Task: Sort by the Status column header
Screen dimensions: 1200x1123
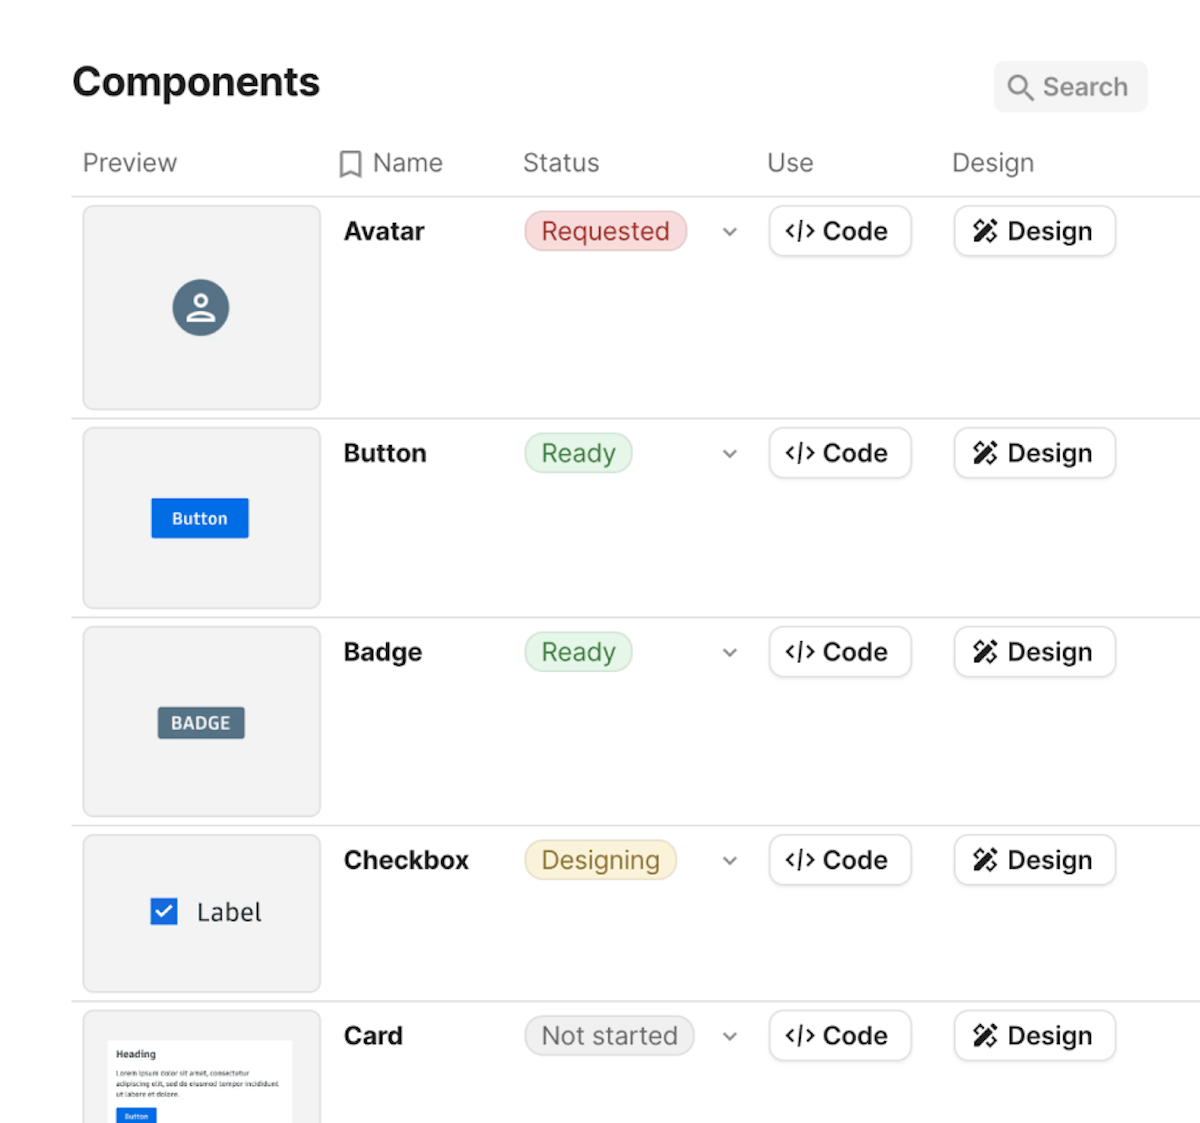Action: tap(561, 163)
